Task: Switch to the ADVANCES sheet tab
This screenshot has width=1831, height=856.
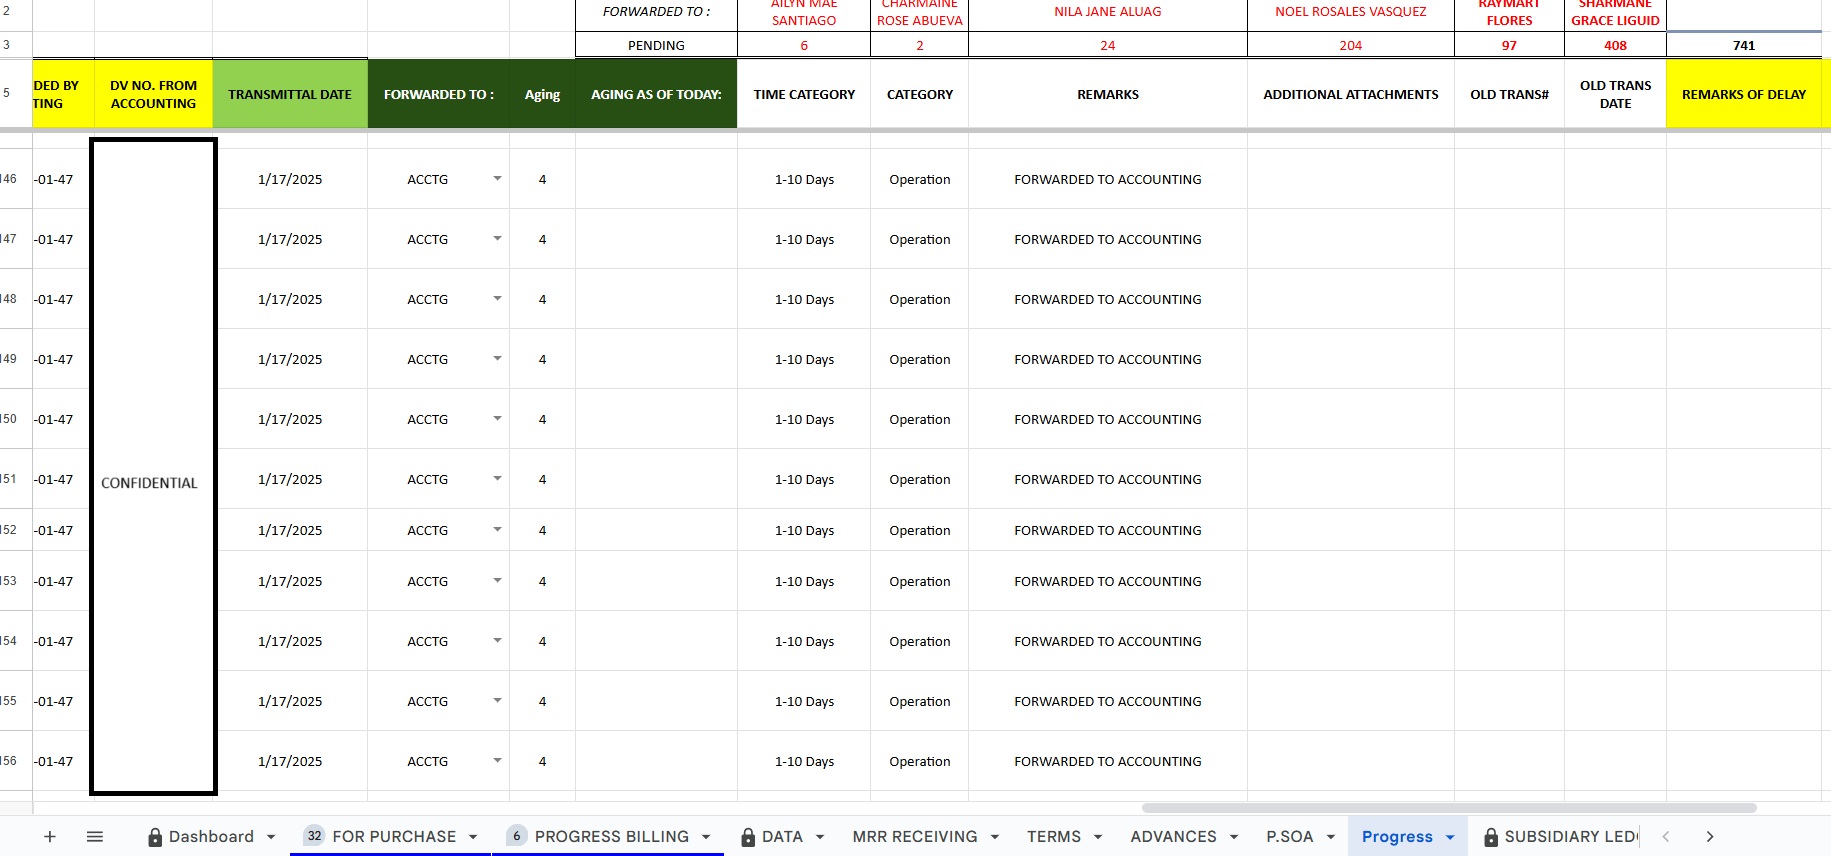Action: pyautogui.click(x=1173, y=837)
